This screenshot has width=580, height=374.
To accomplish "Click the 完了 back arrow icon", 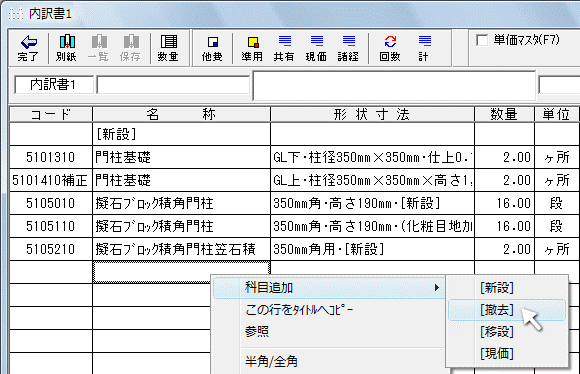I will [29, 42].
